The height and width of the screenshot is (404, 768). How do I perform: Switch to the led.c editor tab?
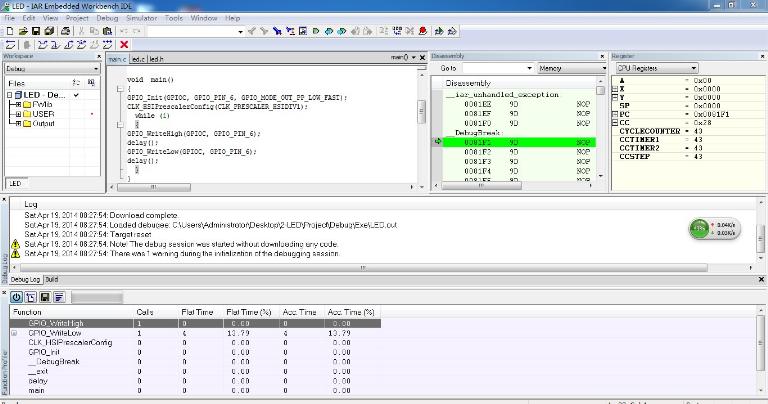(x=138, y=59)
